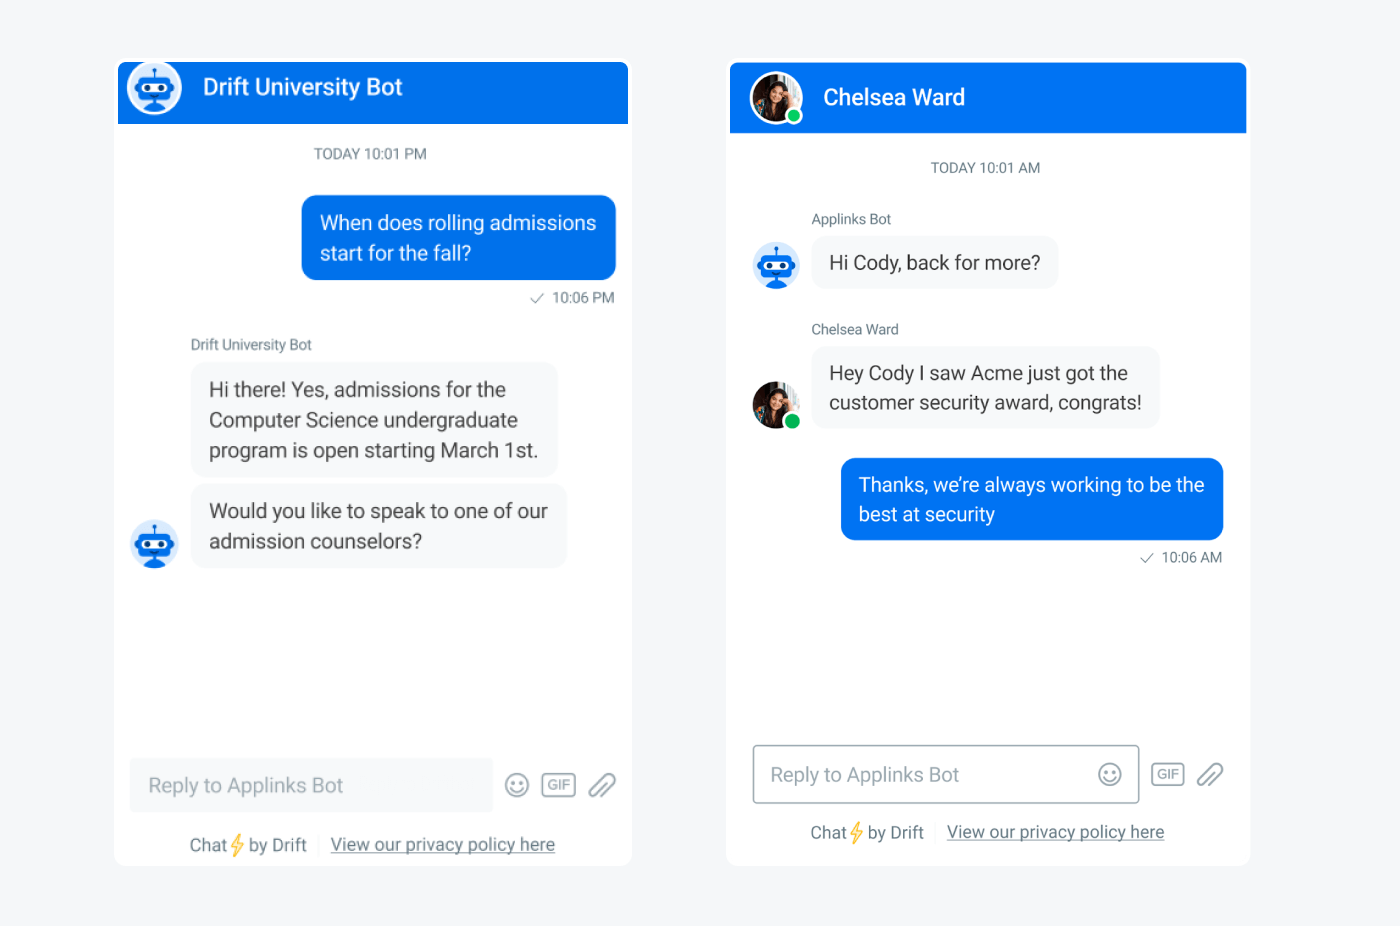
Task: Open the left chat's privacy policy link
Action: tap(442, 844)
